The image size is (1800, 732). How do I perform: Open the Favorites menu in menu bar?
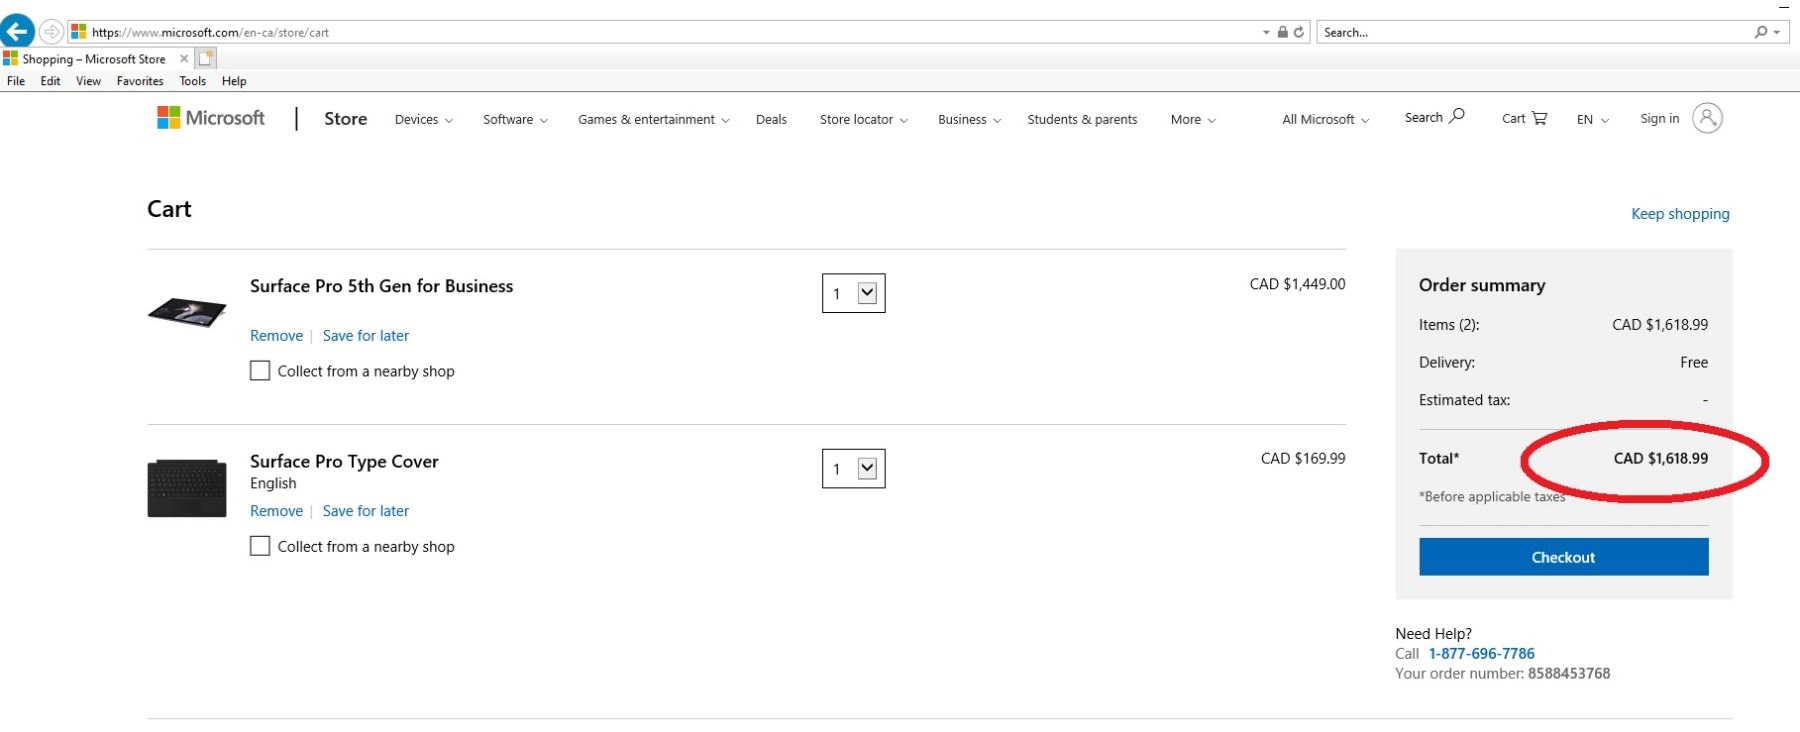click(x=140, y=81)
